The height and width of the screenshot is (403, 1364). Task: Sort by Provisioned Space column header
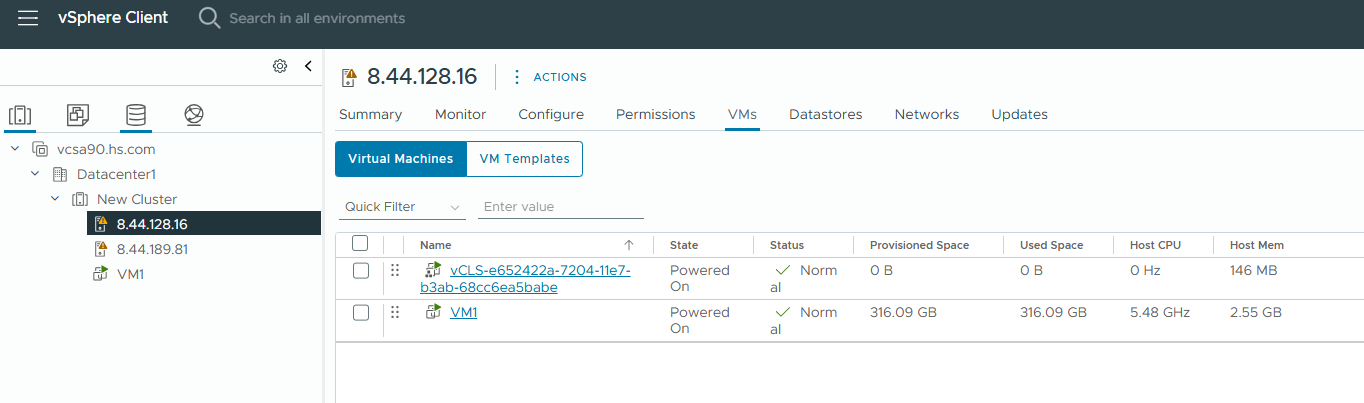click(920, 245)
